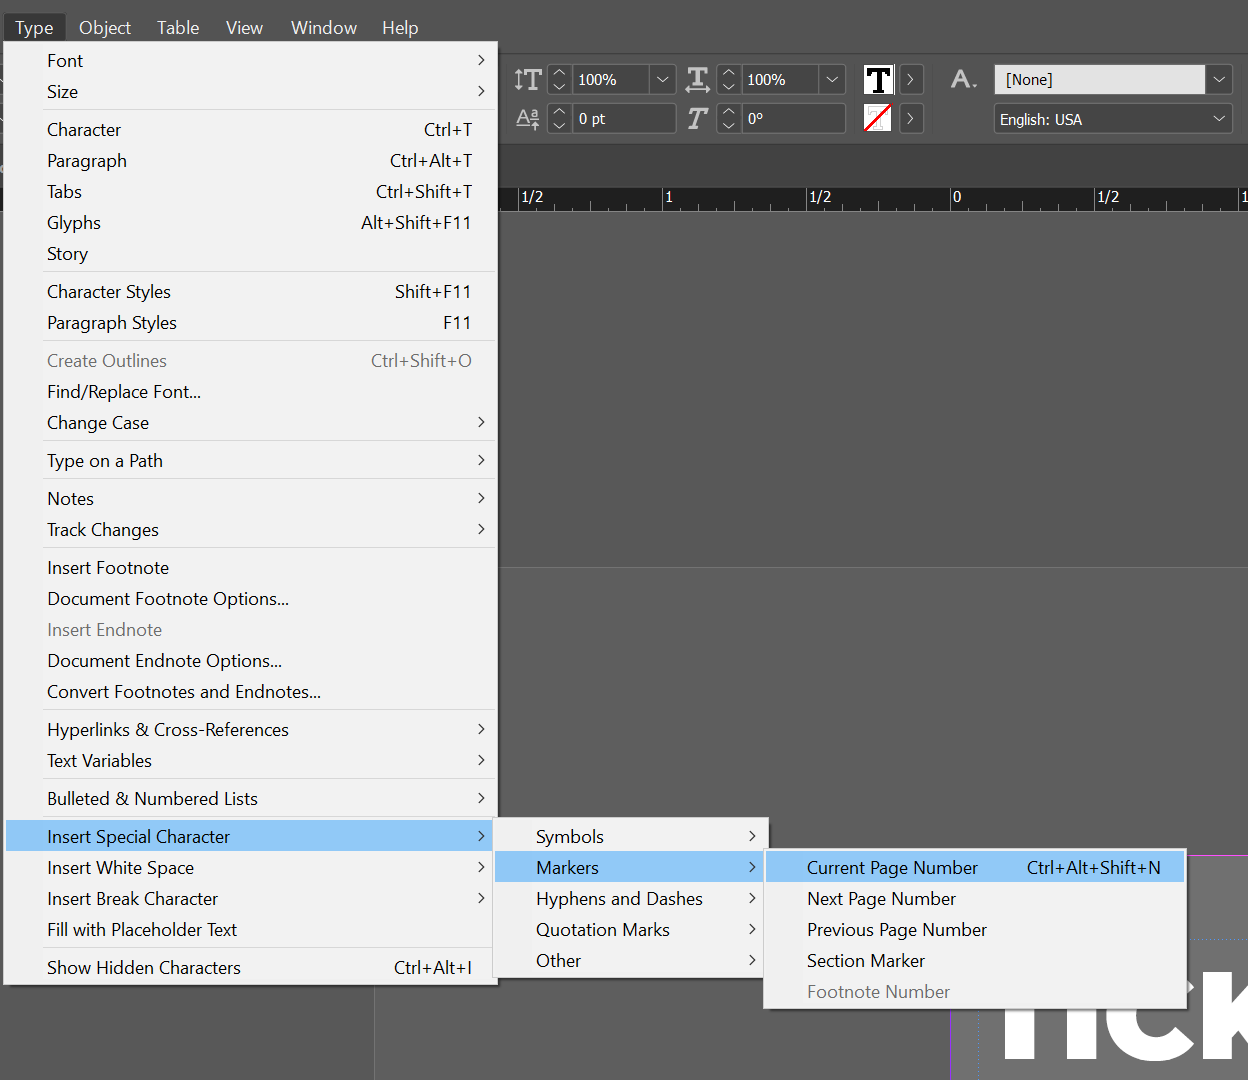
Task: Expand the Symbols submenu
Action: 631,836
